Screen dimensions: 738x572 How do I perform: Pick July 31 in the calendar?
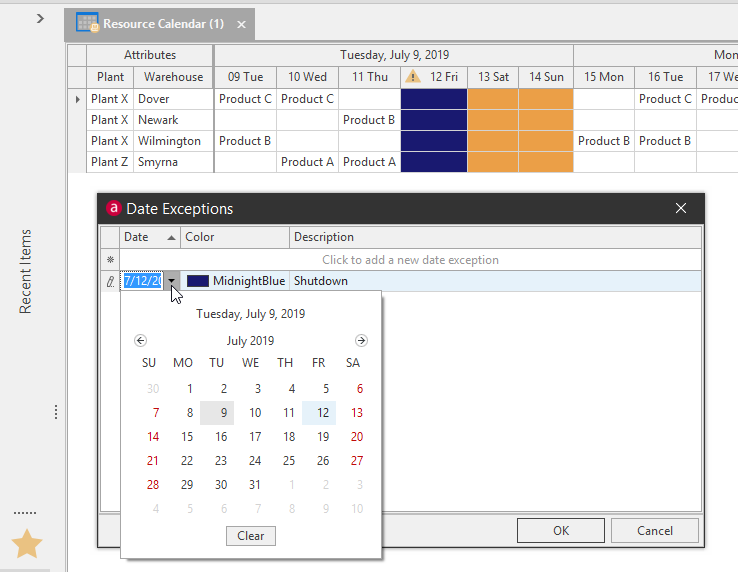tap(255, 485)
